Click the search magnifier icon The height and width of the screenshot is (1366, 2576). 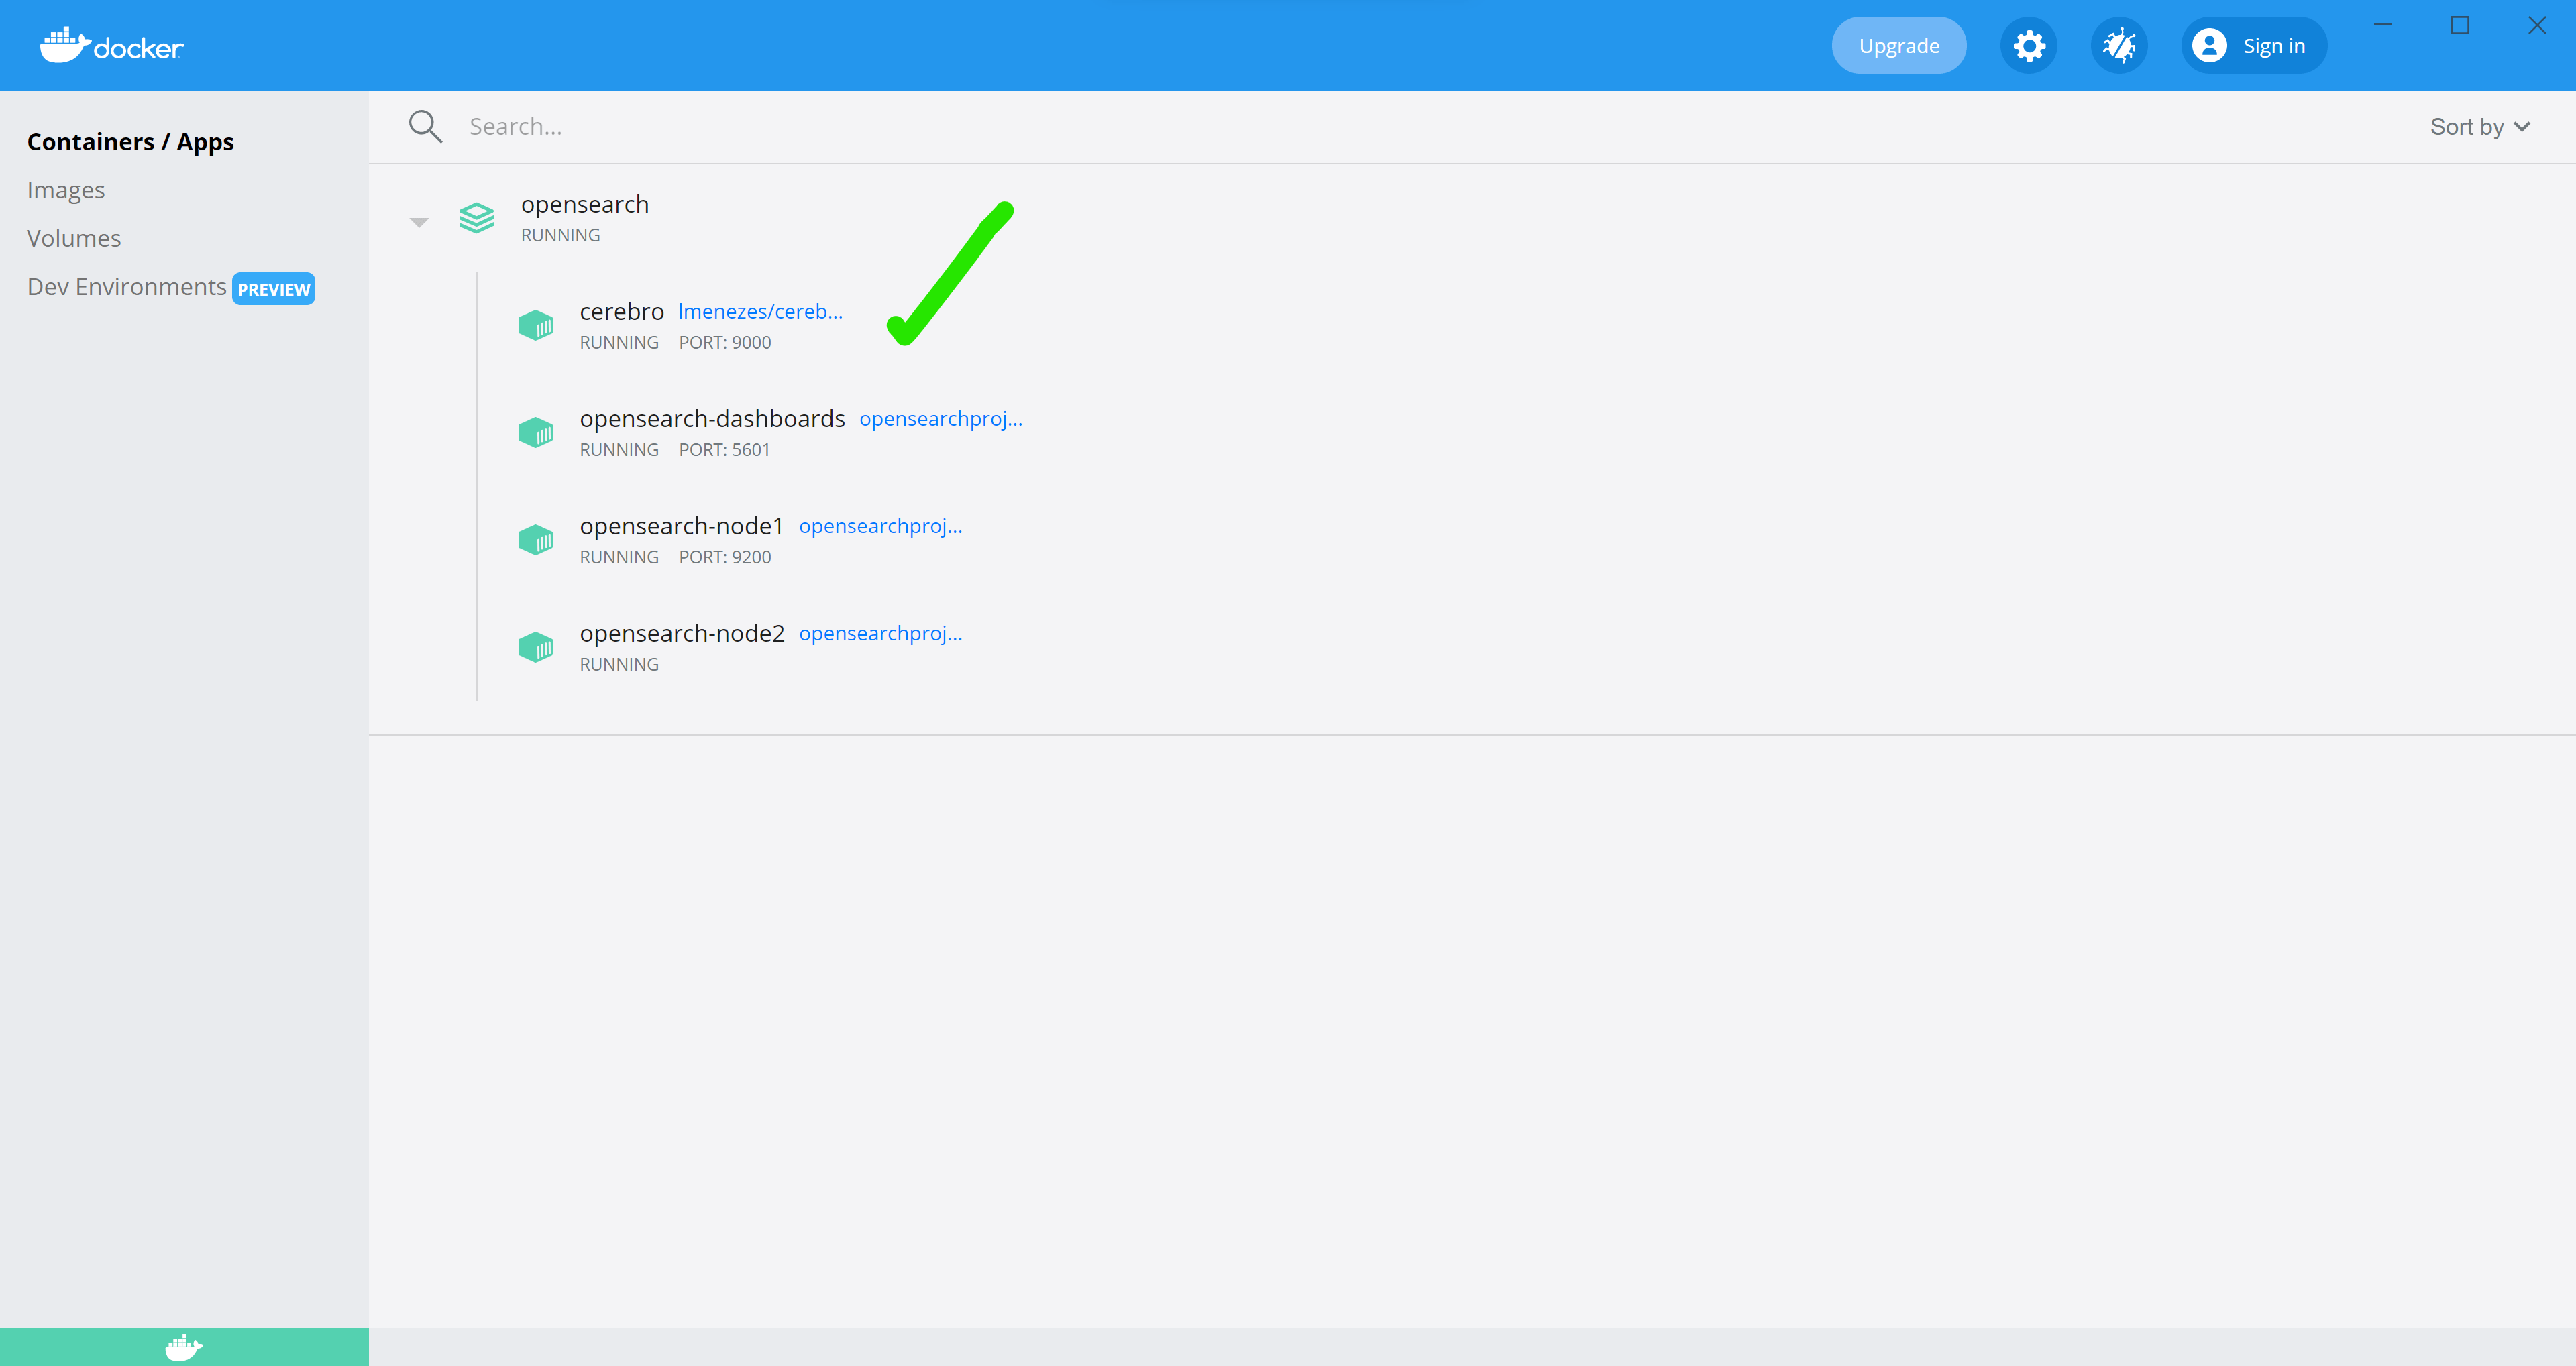pyautogui.click(x=425, y=126)
